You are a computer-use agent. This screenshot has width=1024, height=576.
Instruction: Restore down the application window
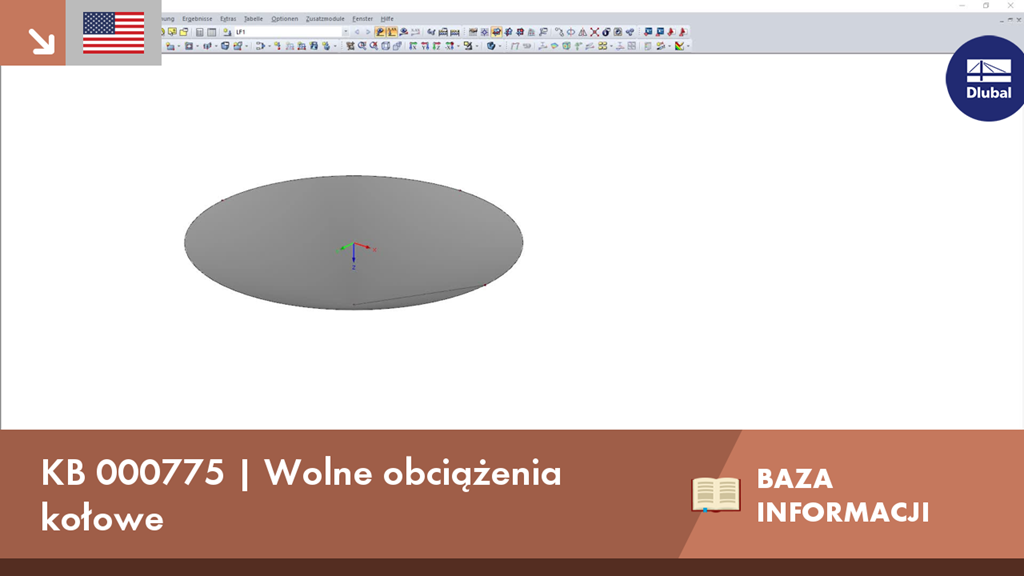coord(986,5)
